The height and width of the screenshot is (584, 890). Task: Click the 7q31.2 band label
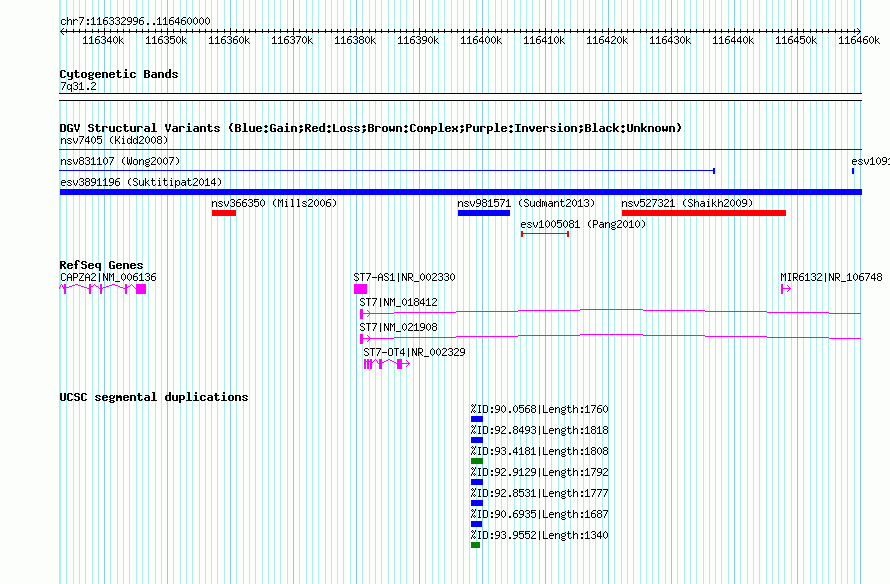(x=78, y=87)
